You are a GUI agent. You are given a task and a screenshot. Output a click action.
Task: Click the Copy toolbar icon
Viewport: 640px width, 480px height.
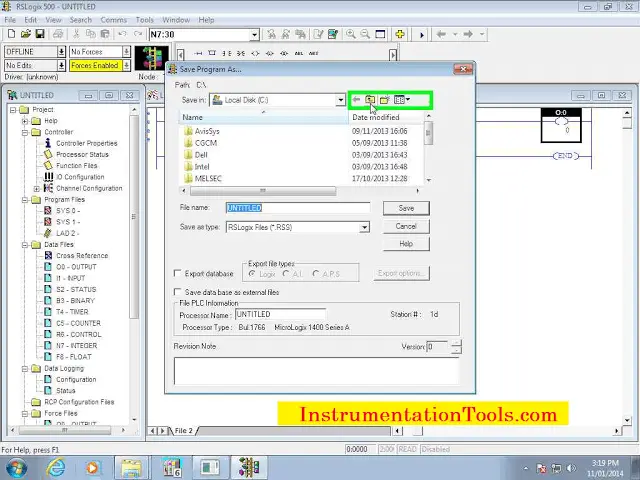(x=90, y=34)
